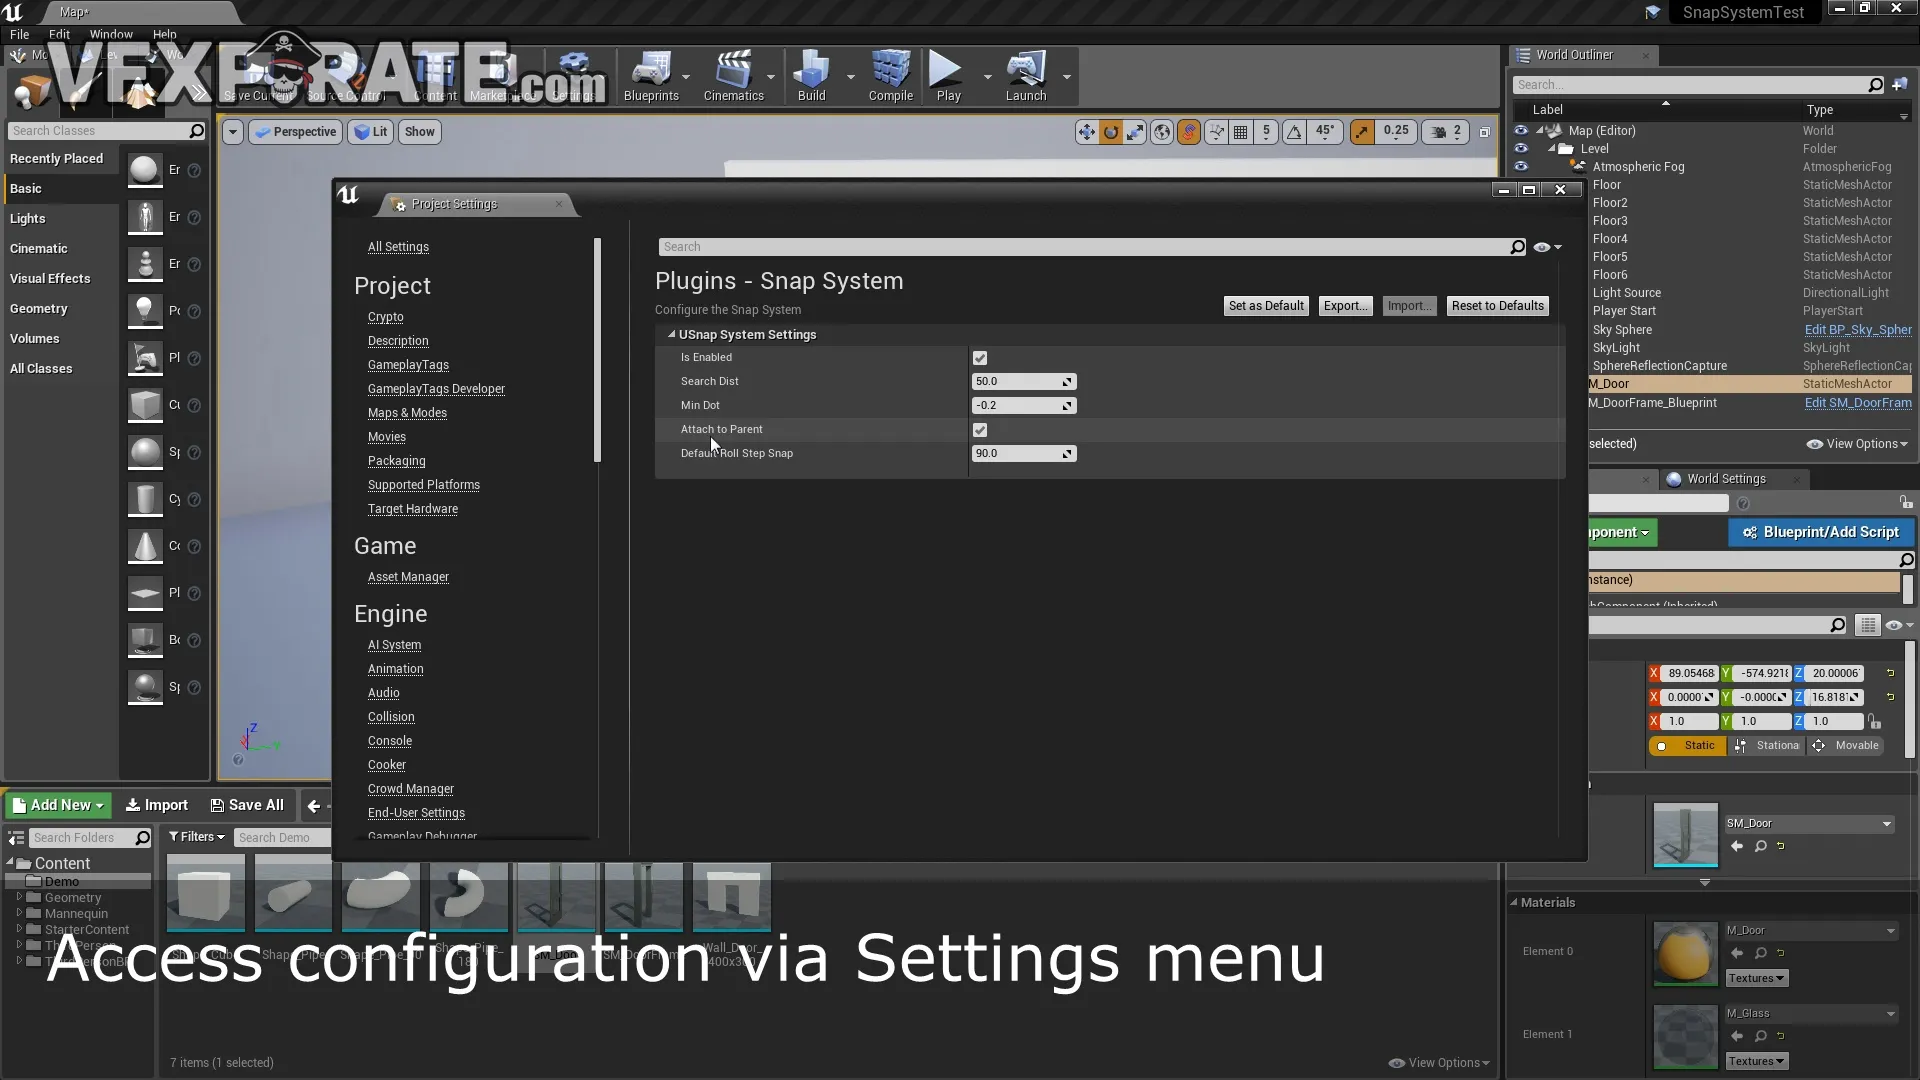Open Build options dropdown arrow

[x=850, y=77]
